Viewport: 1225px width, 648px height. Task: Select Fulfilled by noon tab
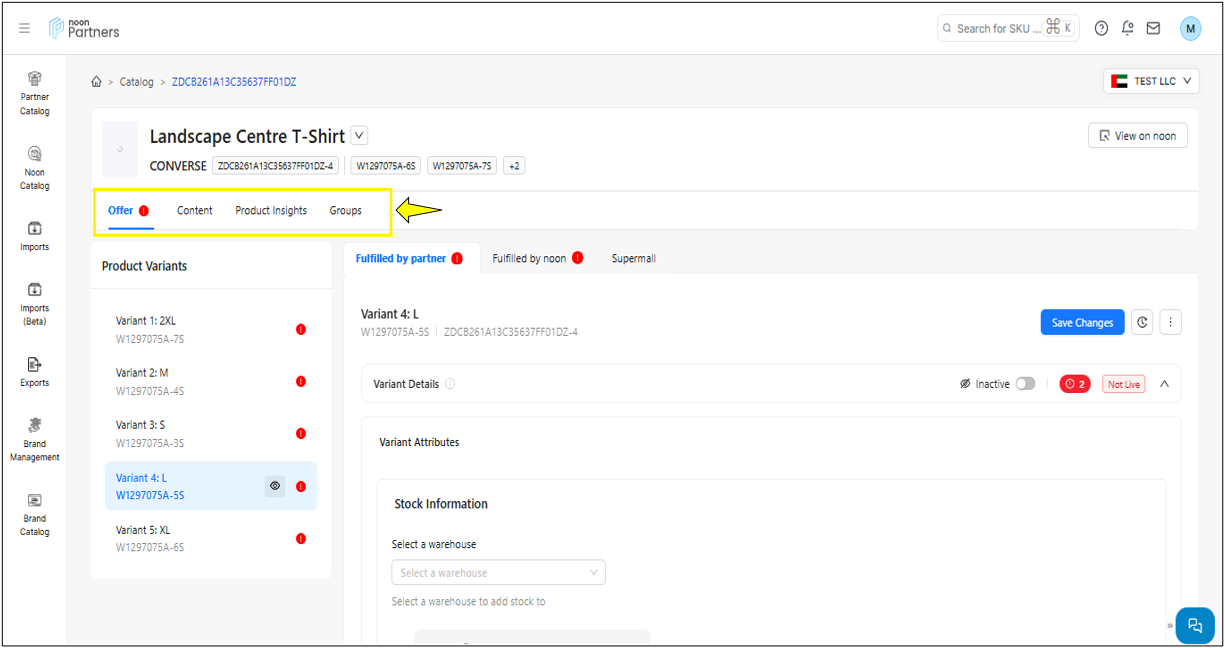pos(538,258)
